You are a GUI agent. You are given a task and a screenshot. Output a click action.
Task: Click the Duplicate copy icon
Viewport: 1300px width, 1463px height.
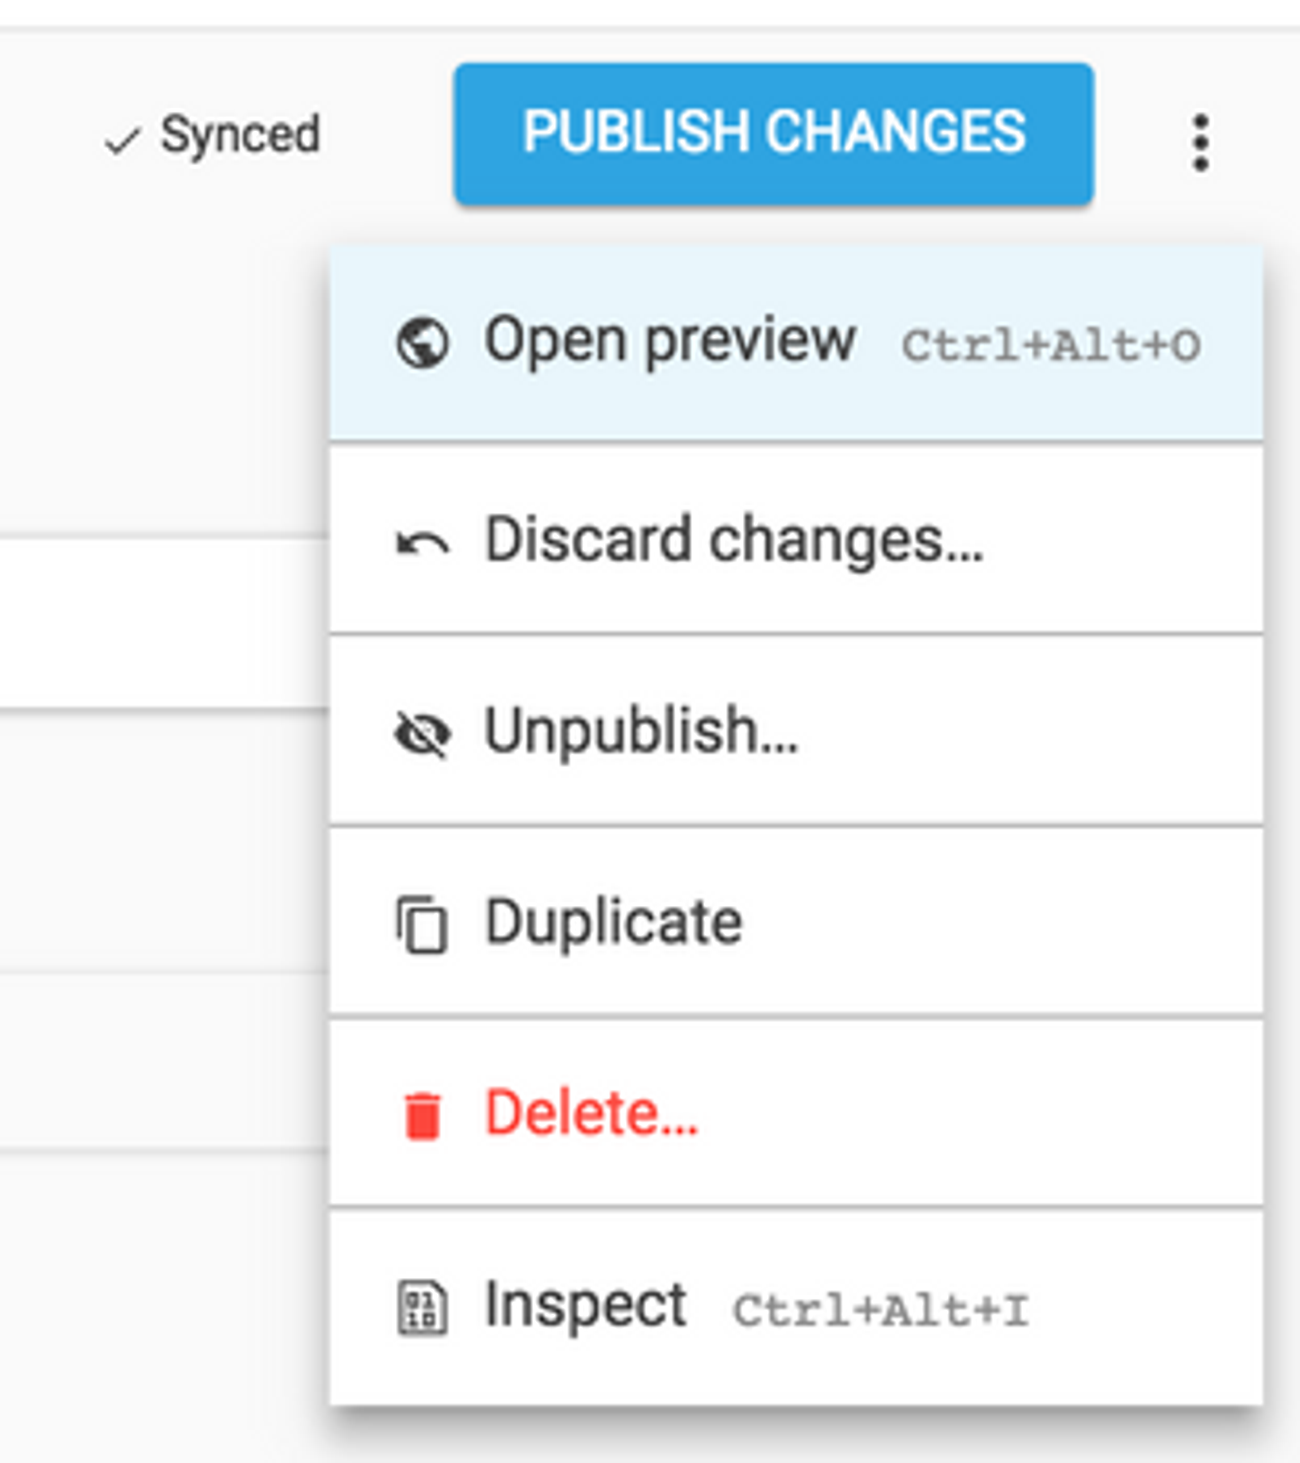tap(422, 925)
